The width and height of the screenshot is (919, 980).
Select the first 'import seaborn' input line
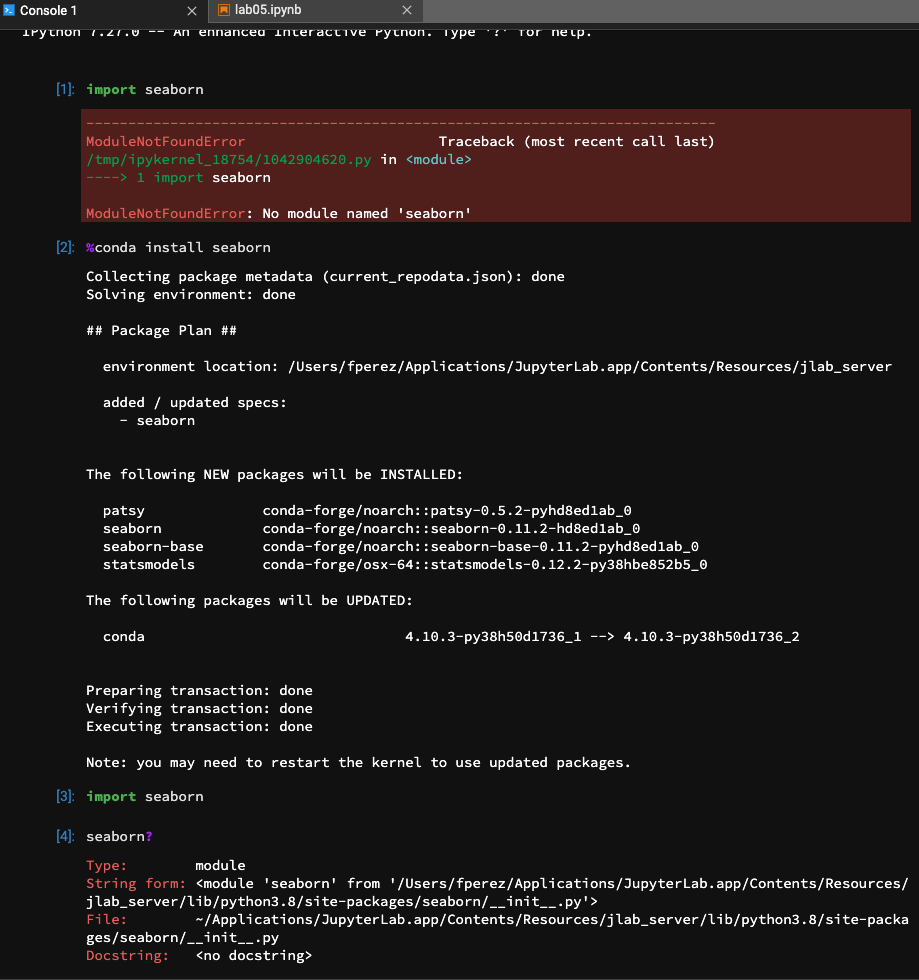coord(144,89)
